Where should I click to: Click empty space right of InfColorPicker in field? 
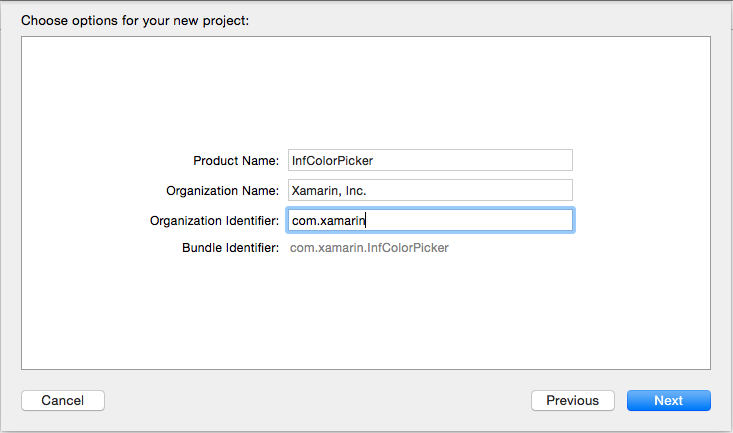coord(472,160)
